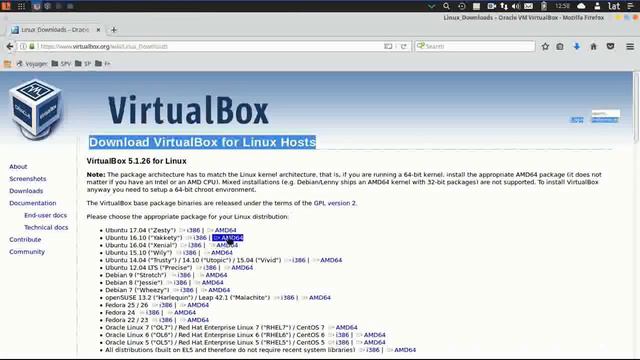
Task: Open the Documentation sidebar link
Action: tap(33, 203)
